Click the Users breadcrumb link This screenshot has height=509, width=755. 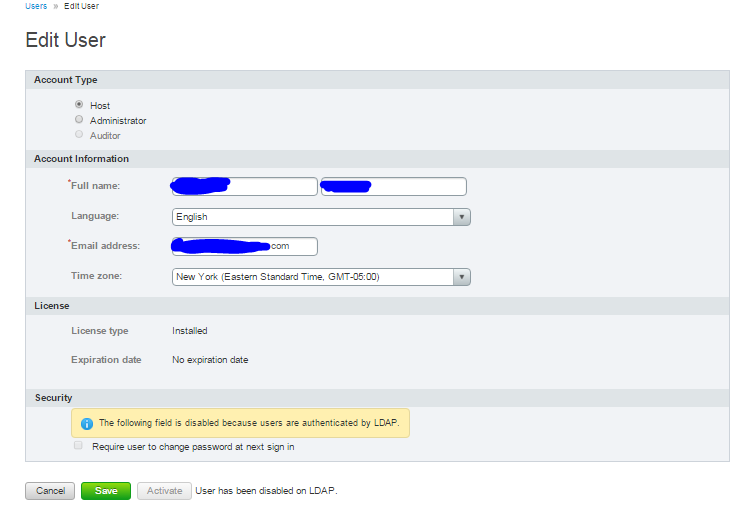click(36, 6)
